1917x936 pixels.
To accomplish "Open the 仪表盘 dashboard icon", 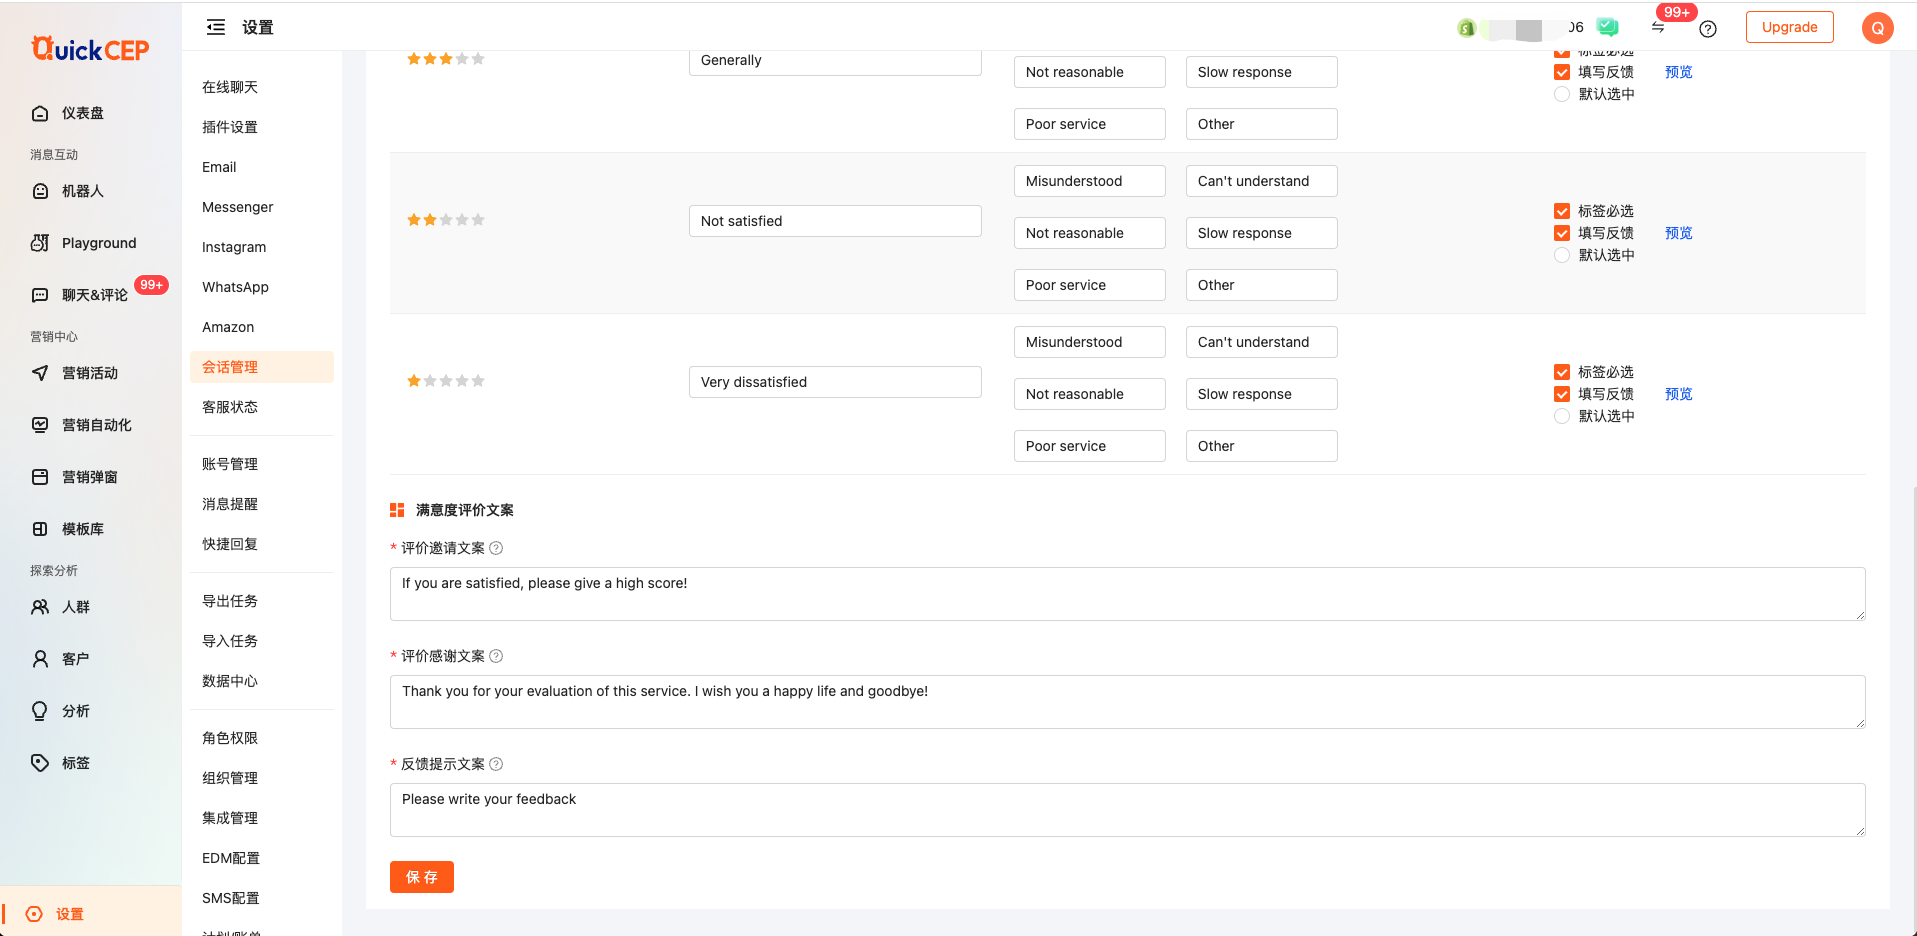I will pos(40,113).
